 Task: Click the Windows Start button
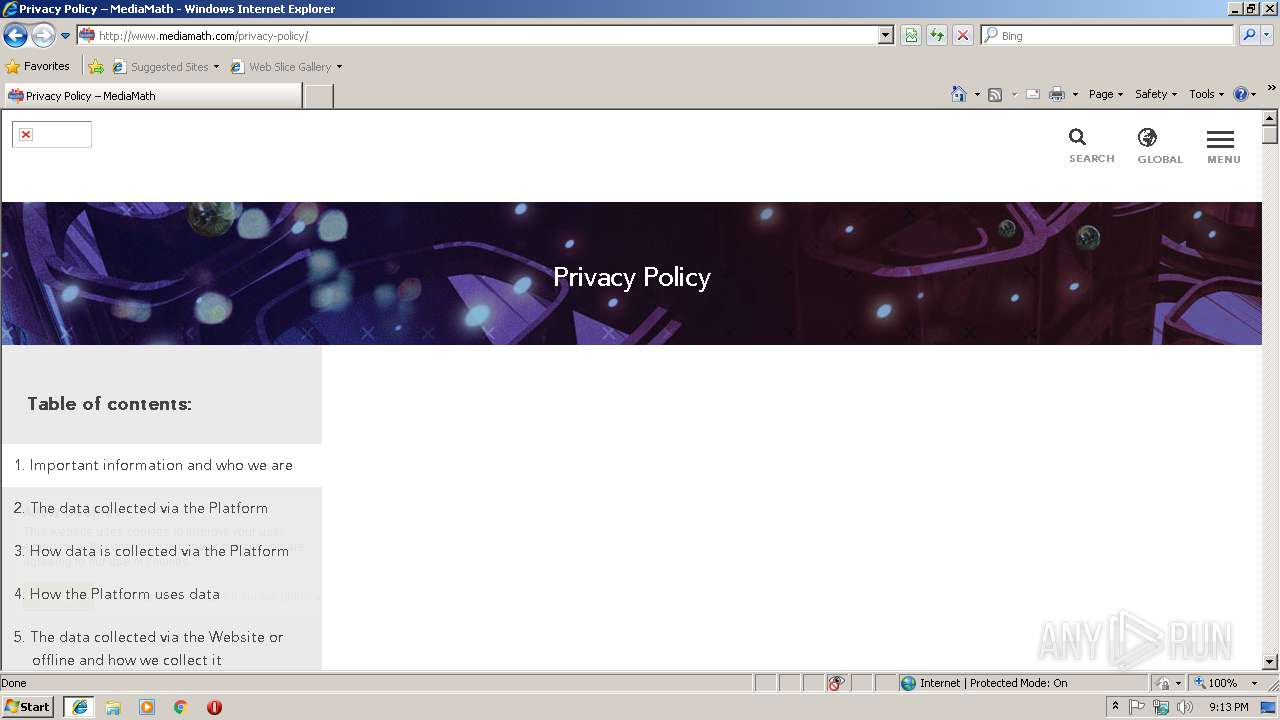coord(27,706)
